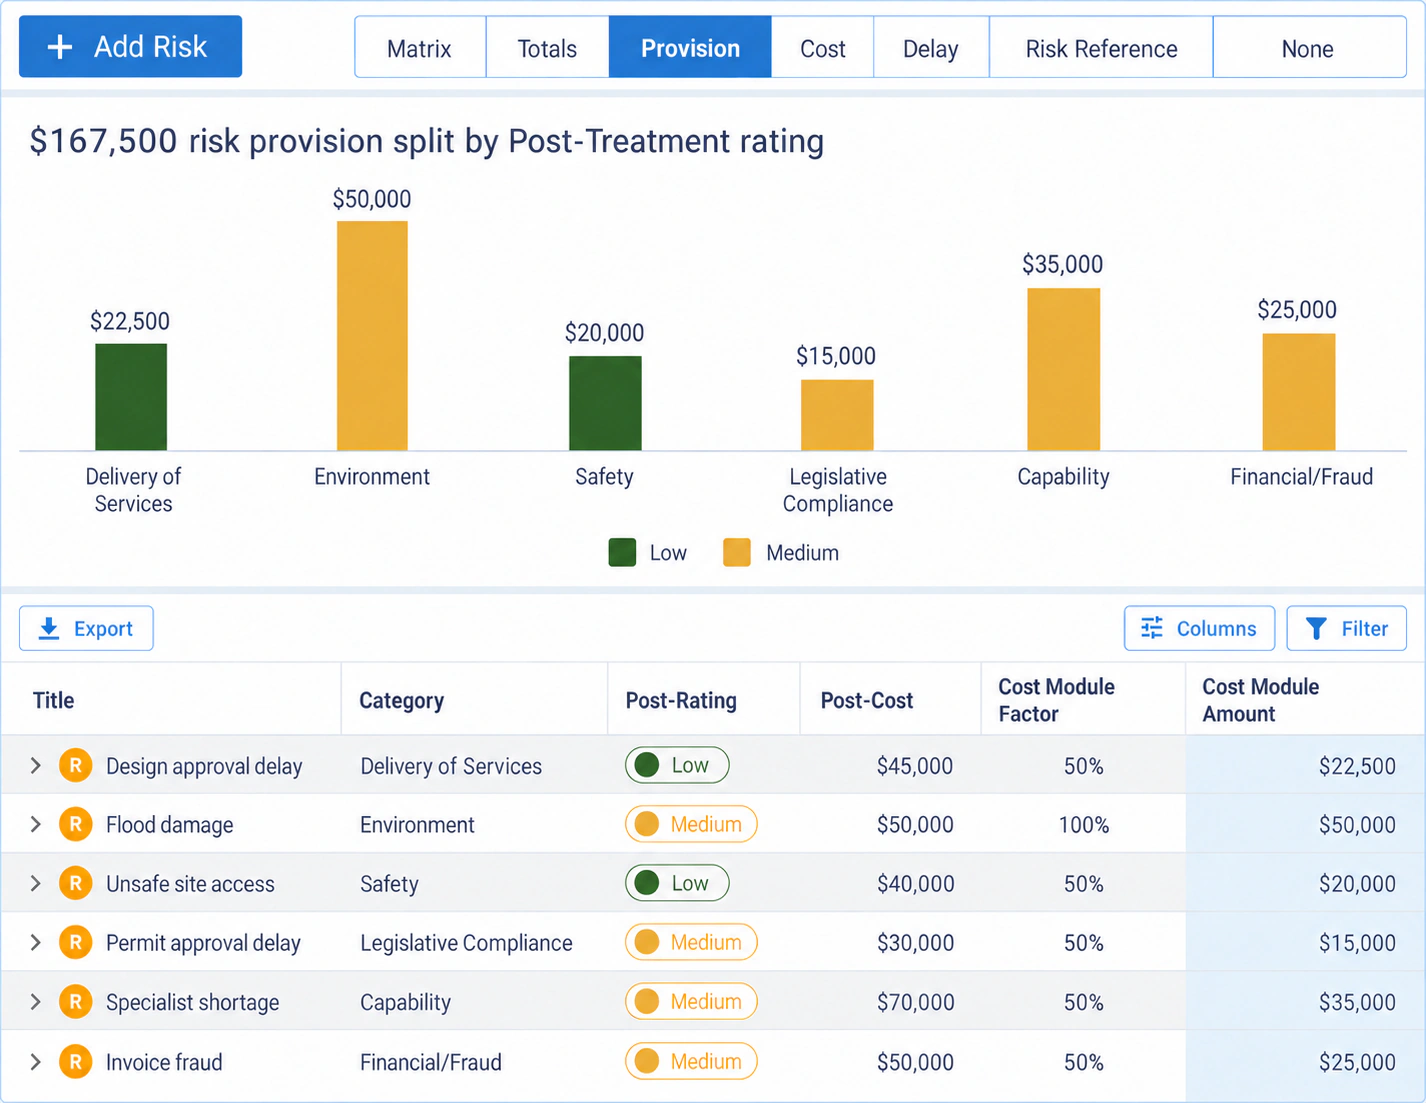The width and height of the screenshot is (1426, 1103).
Task: Click the orange R icon beside Unsafe site access
Action: pyautogui.click(x=75, y=884)
